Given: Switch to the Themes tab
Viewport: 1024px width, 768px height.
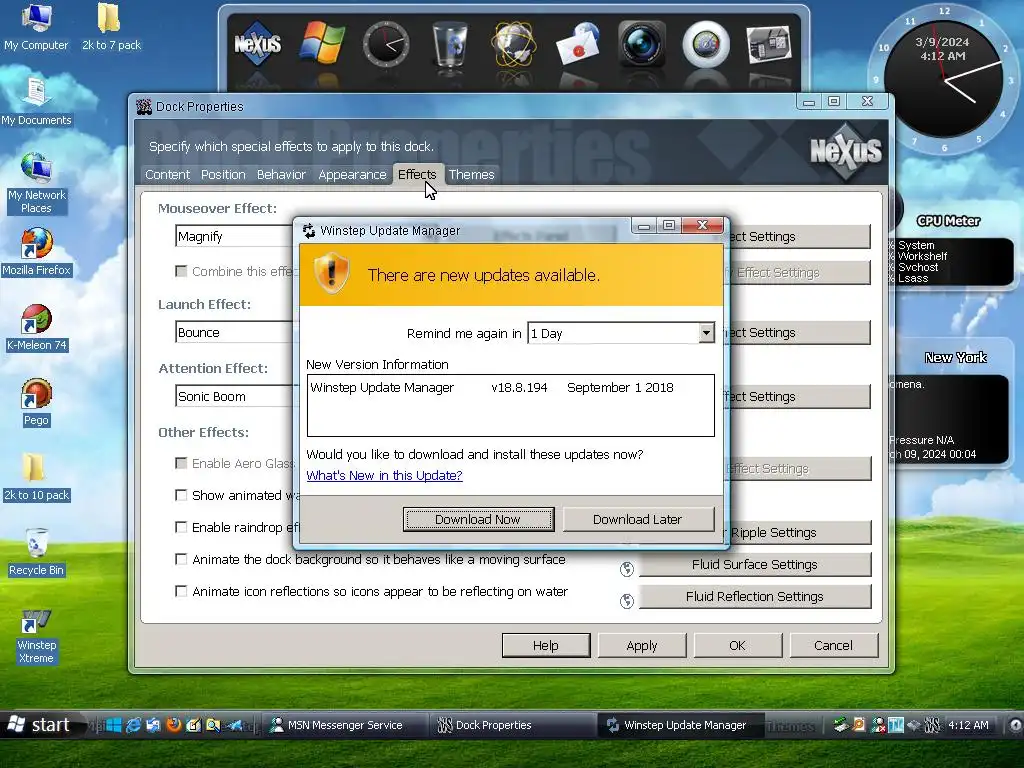Looking at the screenshot, I should [472, 174].
